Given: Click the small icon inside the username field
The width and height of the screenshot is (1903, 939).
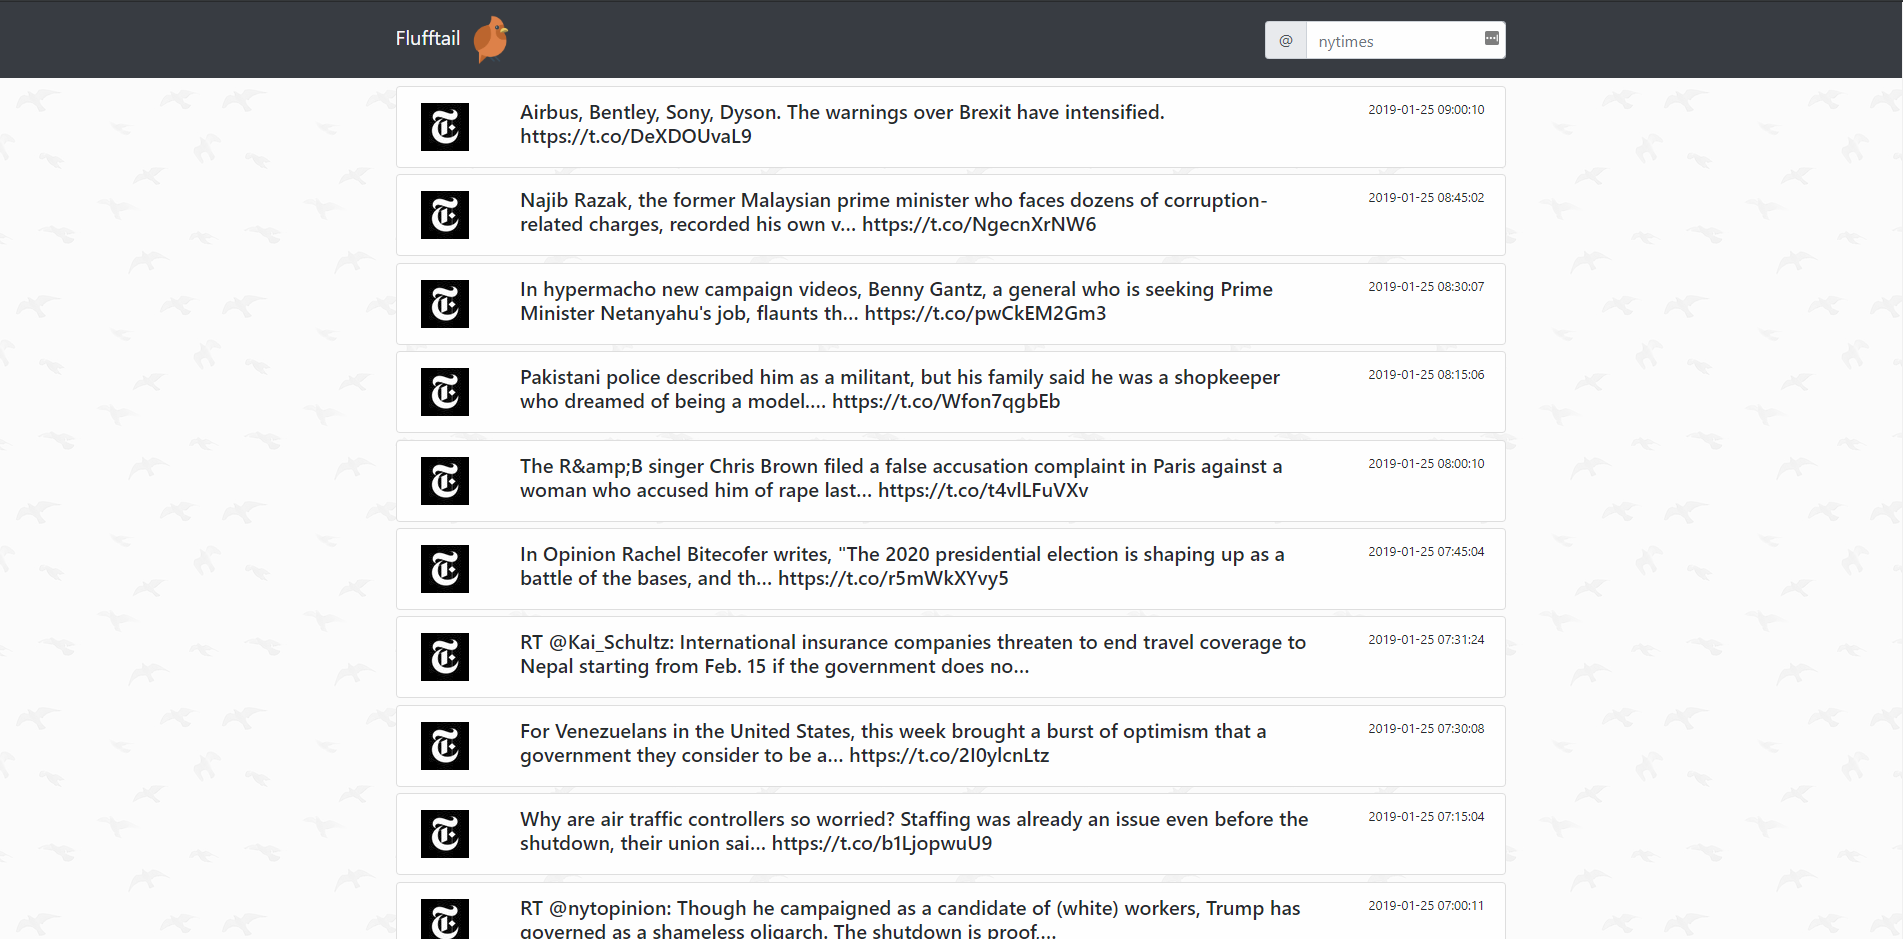Looking at the screenshot, I should 1491,38.
